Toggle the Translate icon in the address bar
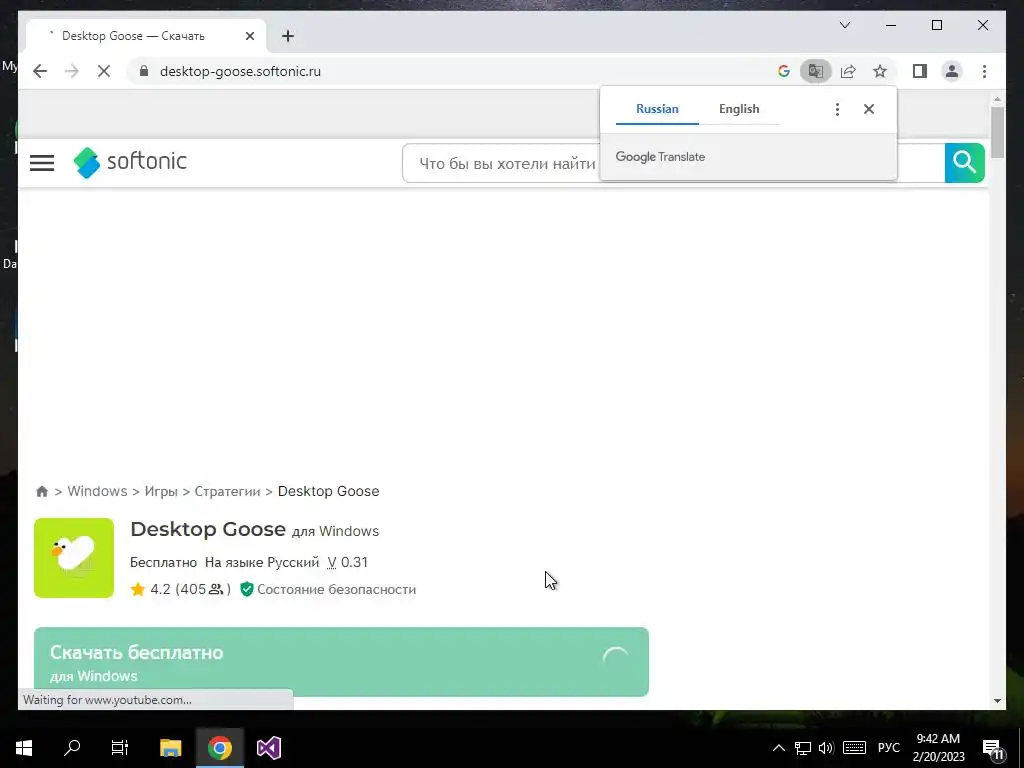 point(816,71)
